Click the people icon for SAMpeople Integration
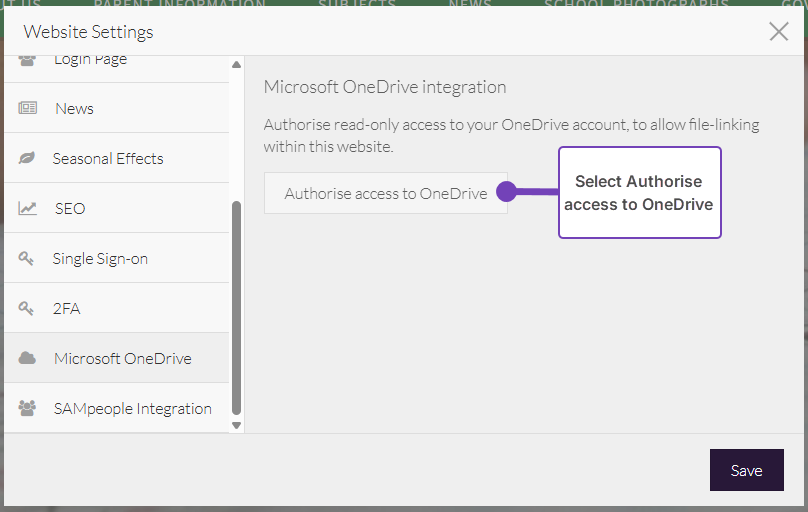This screenshot has height=512, width=808. (x=27, y=408)
